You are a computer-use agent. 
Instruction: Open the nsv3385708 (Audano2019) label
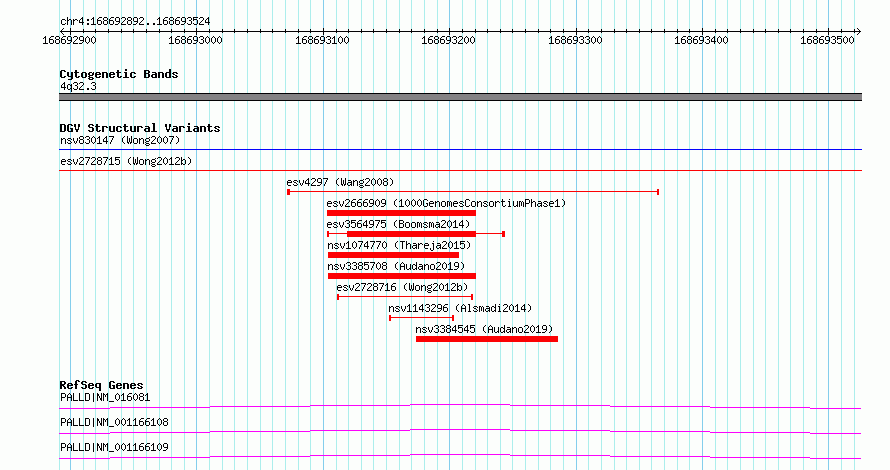pyautogui.click(x=396, y=266)
